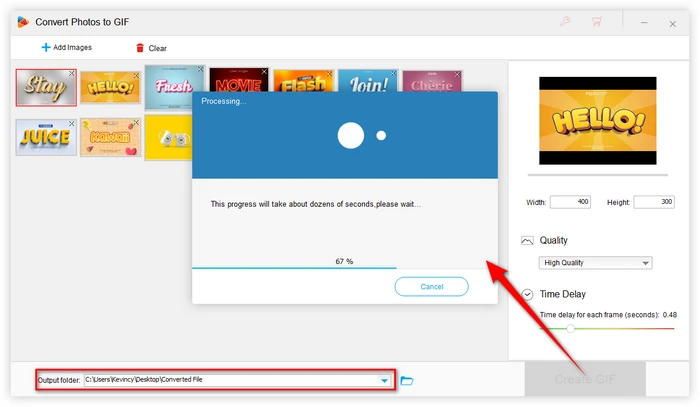700x407 pixels.
Task: Click the app logo in title bar
Action: [x=23, y=22]
